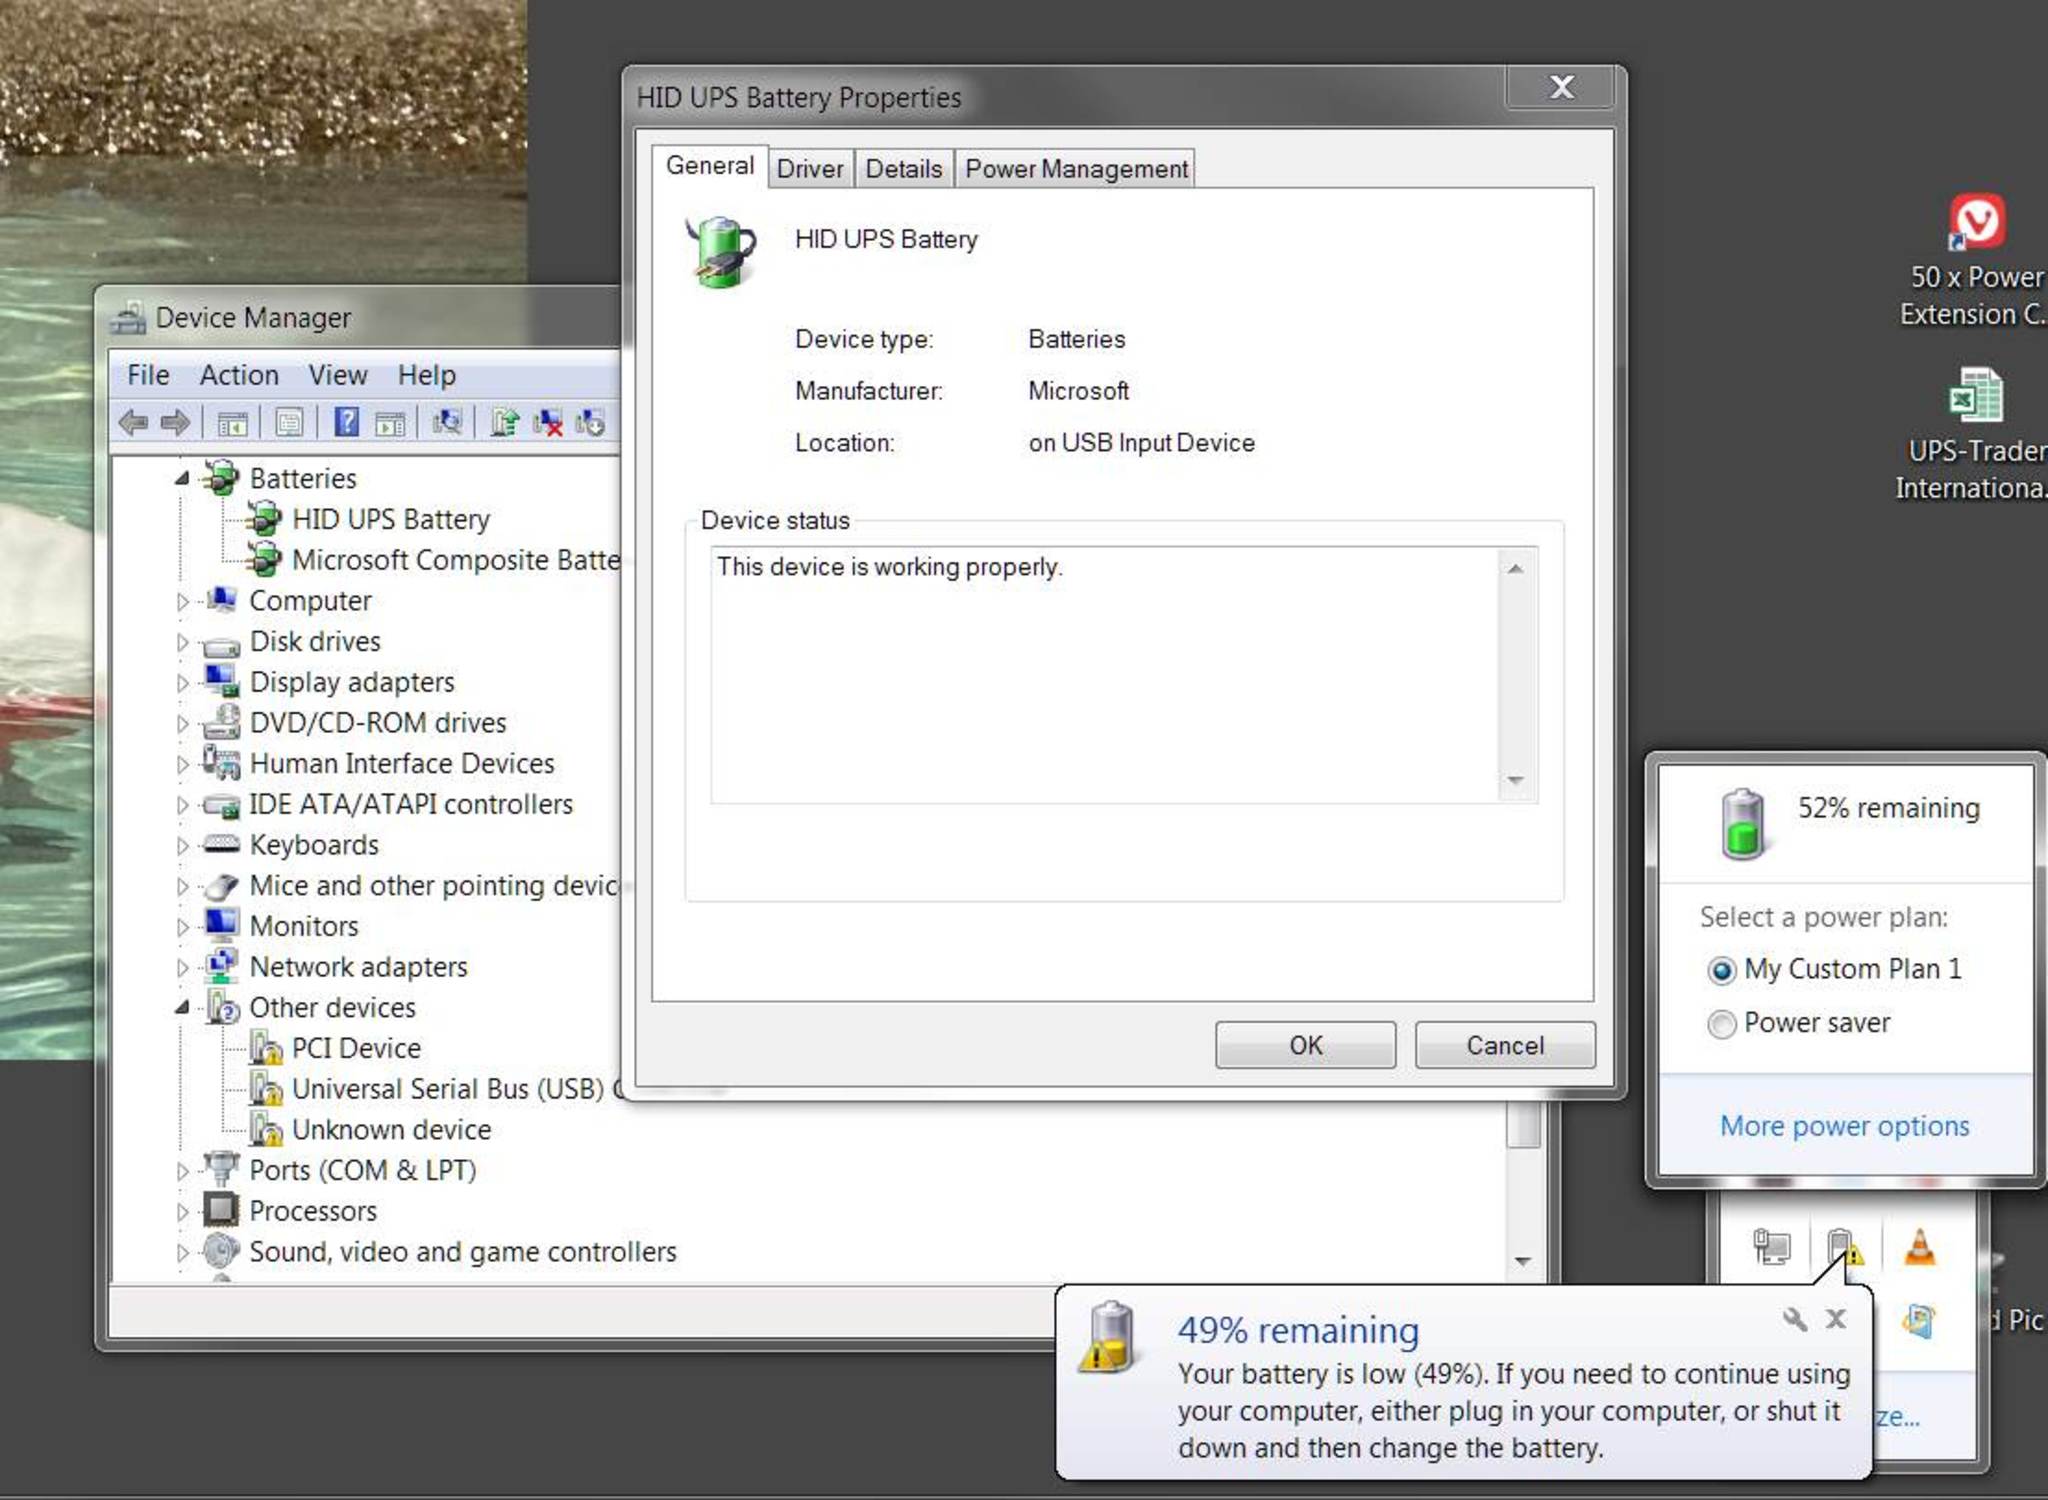Viewport: 2048px width, 1500px height.
Task: Click the VLC cone tray icon
Action: [1919, 1247]
